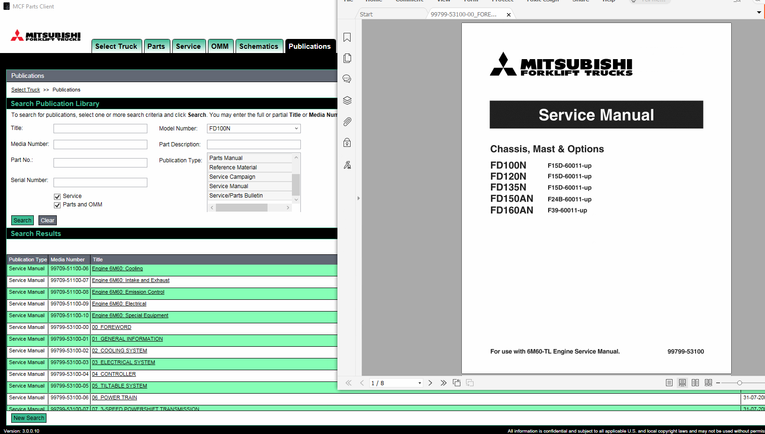Viewport: 765px width, 434px height.
Task: Open the Layers panel icon
Action: coord(347,100)
